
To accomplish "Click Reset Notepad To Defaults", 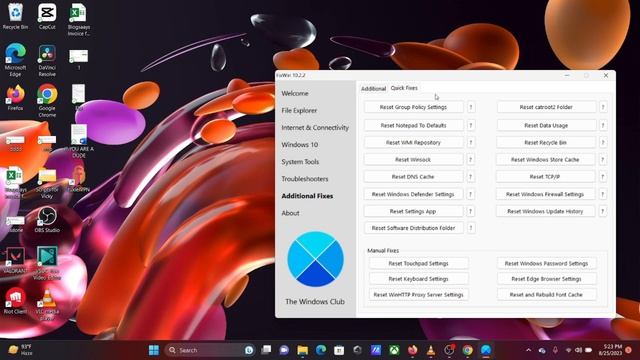I will click(413, 125).
